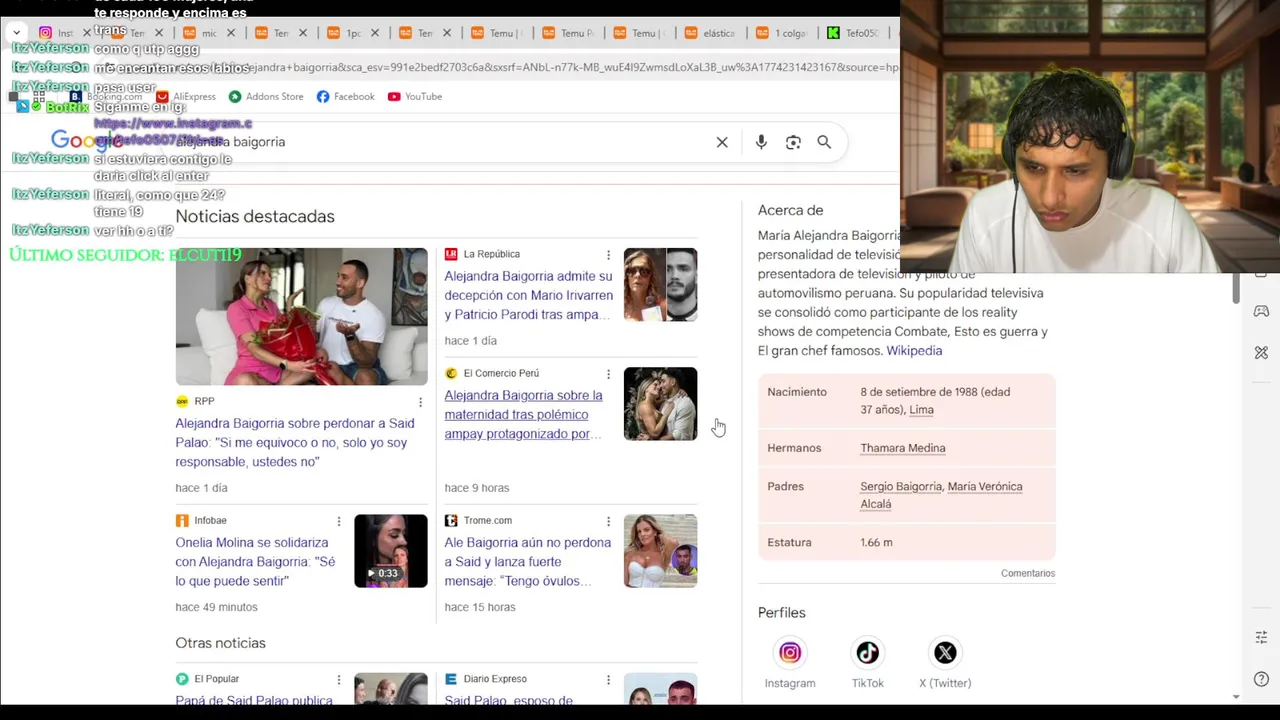Open the X (Twitter) profile icon
1280x720 pixels.
[x=945, y=653]
